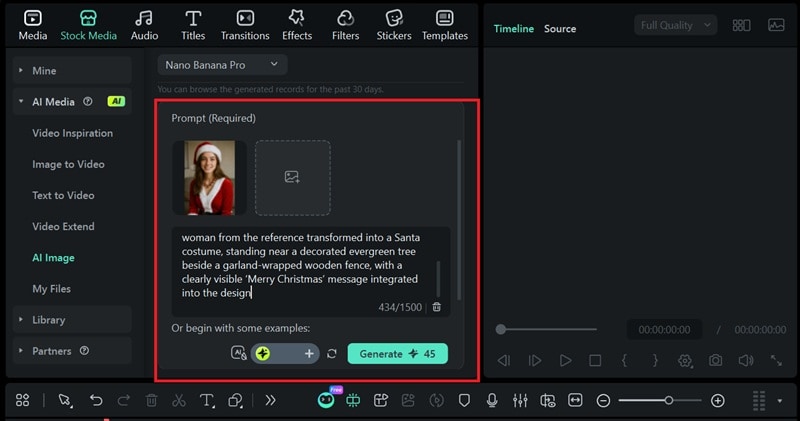Screen dimensions: 800x421
Task: Click the AI Media help icon
Action: [88, 102]
